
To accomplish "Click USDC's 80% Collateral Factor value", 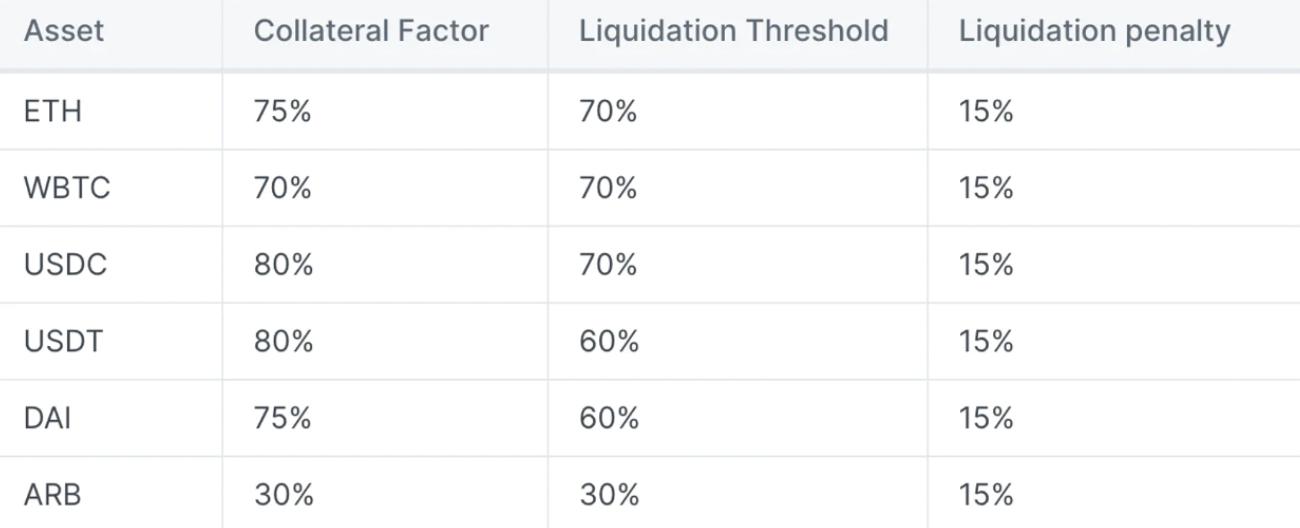I will click(283, 265).
